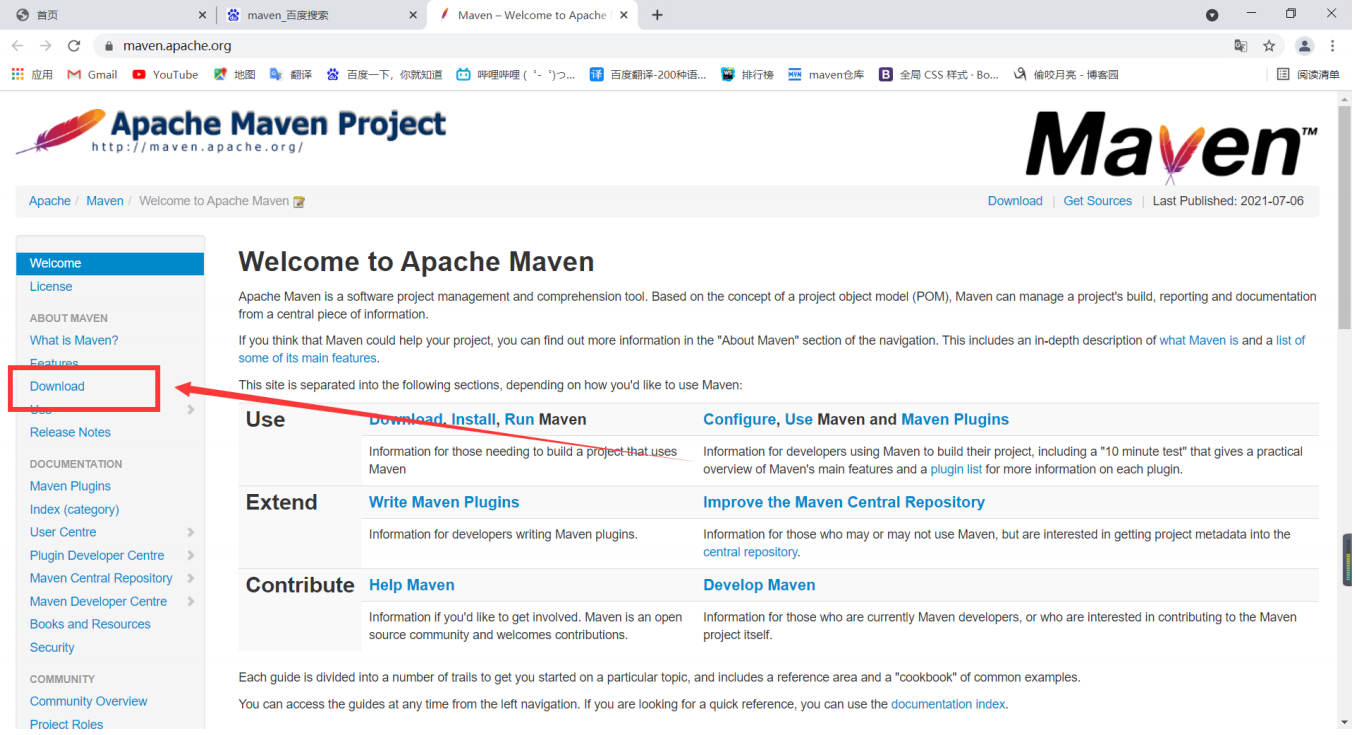Open the 排行榜 bookmark

pyautogui.click(x=747, y=74)
